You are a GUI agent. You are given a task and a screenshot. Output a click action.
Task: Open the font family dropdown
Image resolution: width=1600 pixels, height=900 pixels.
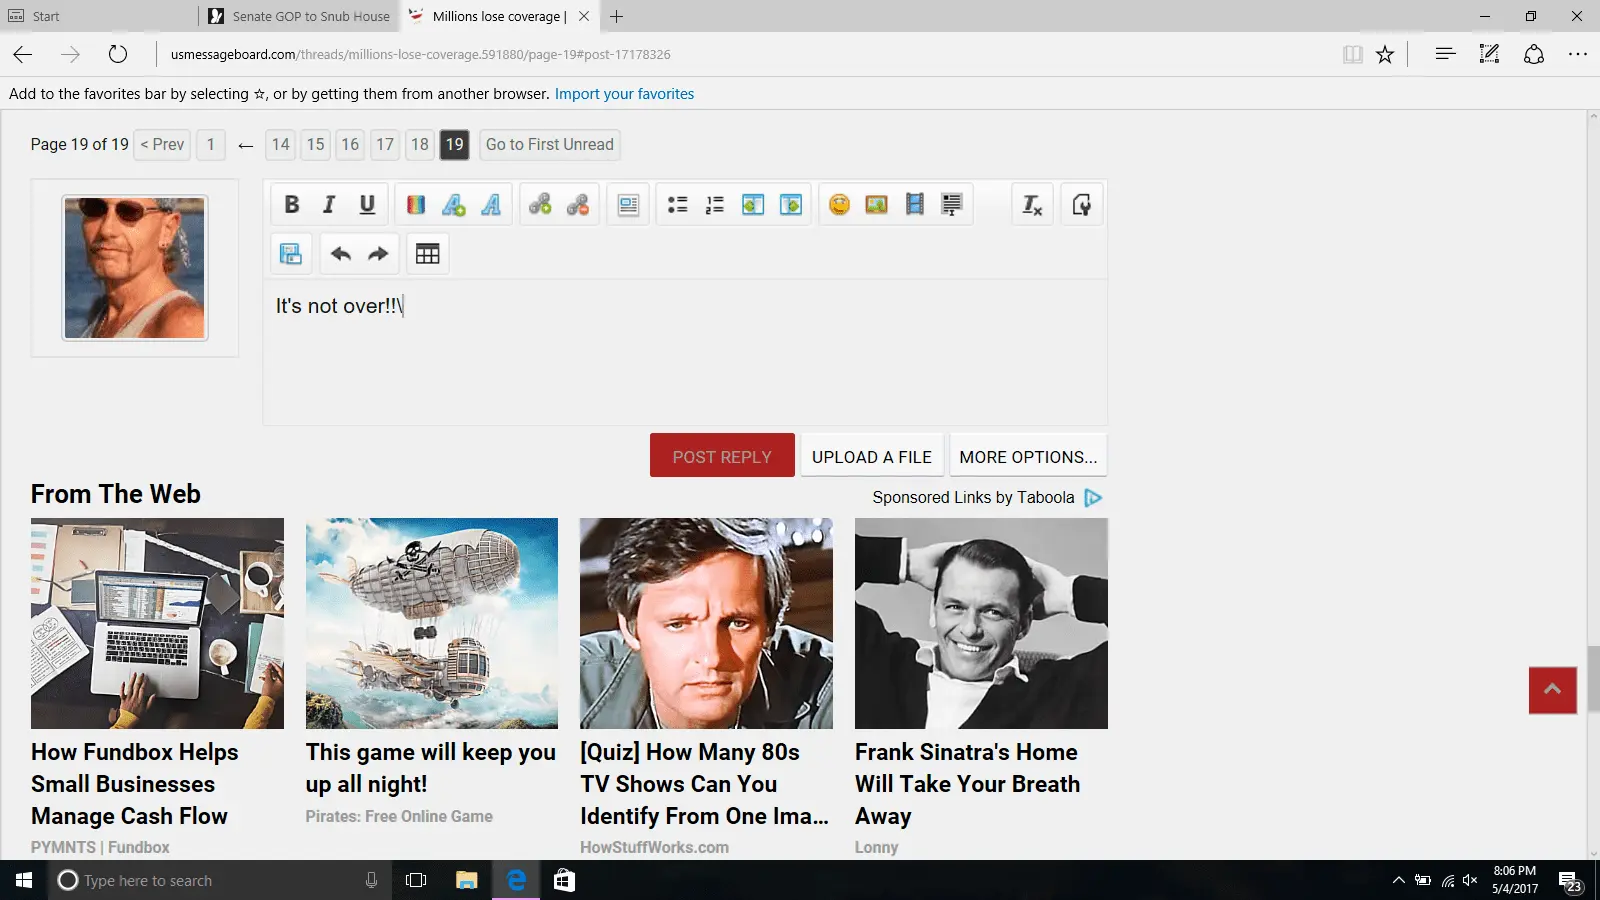coord(491,205)
